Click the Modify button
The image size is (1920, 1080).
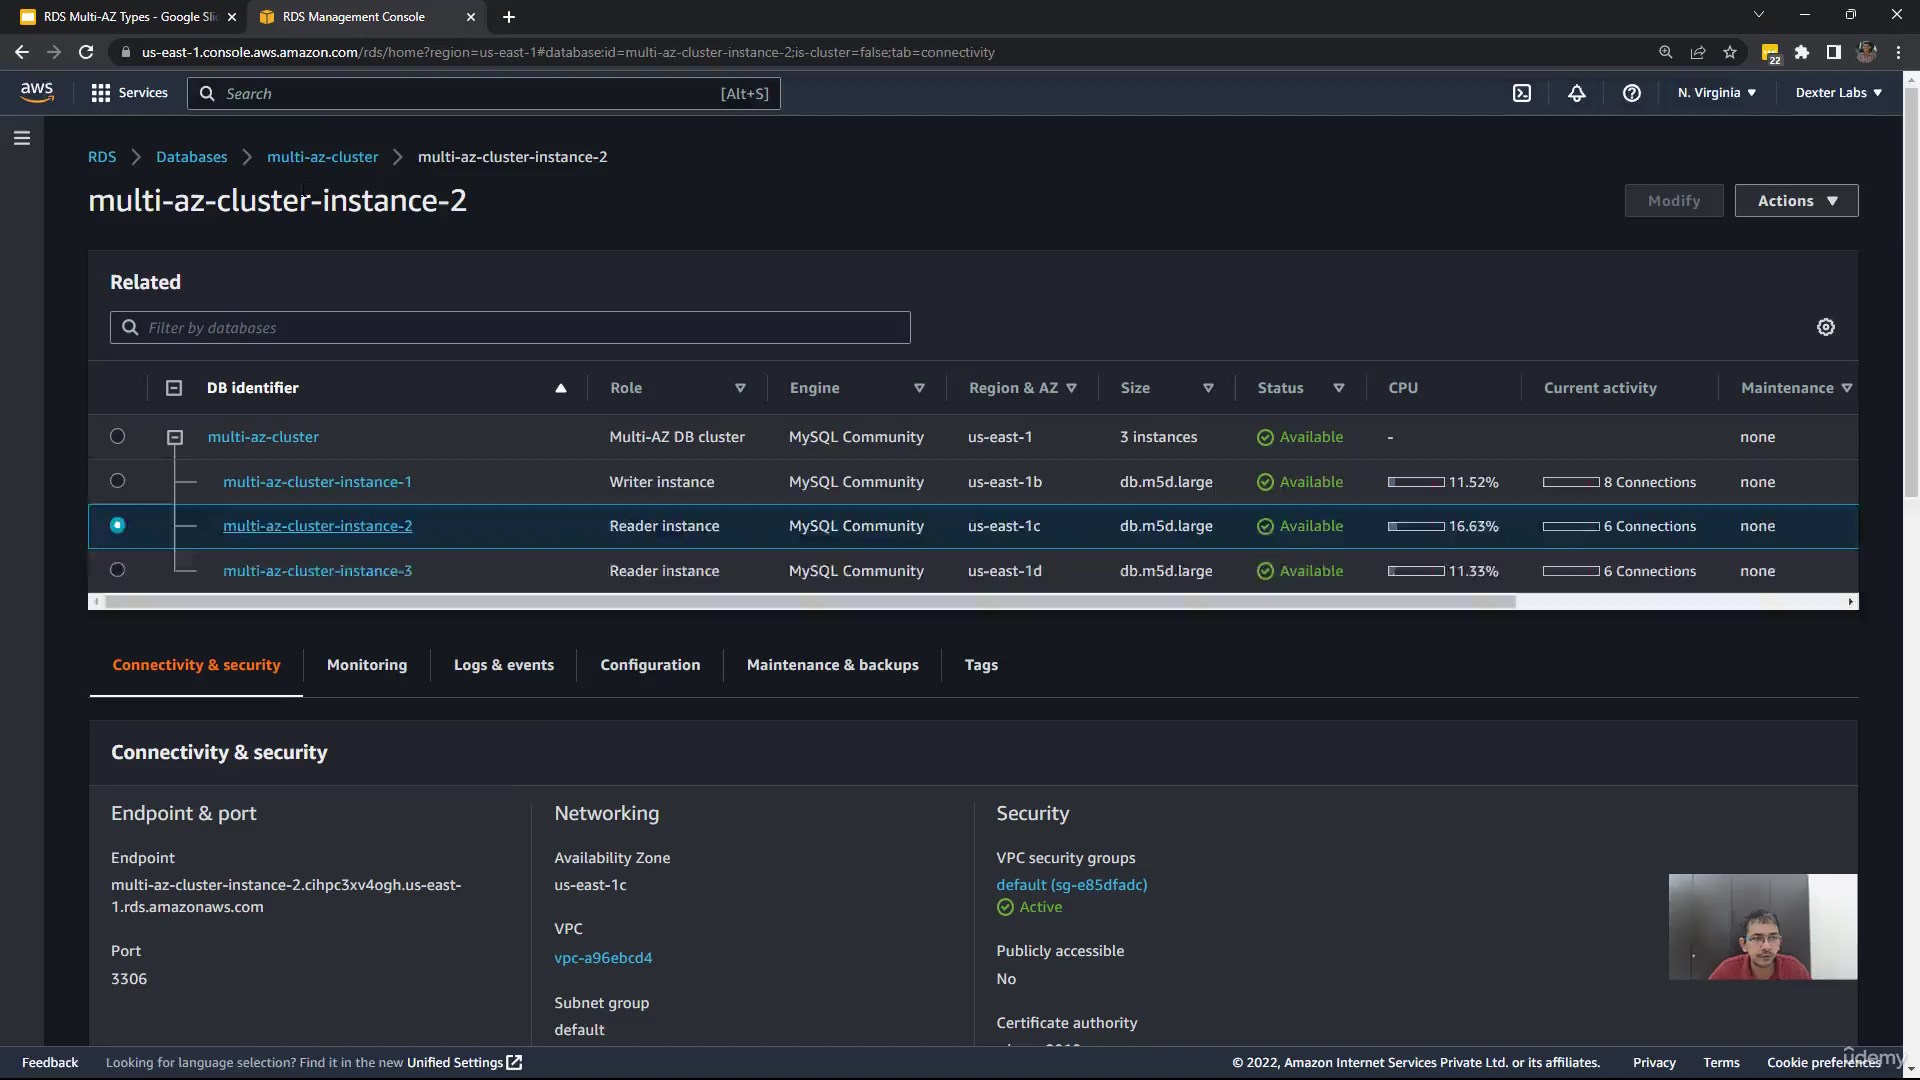1674,200
